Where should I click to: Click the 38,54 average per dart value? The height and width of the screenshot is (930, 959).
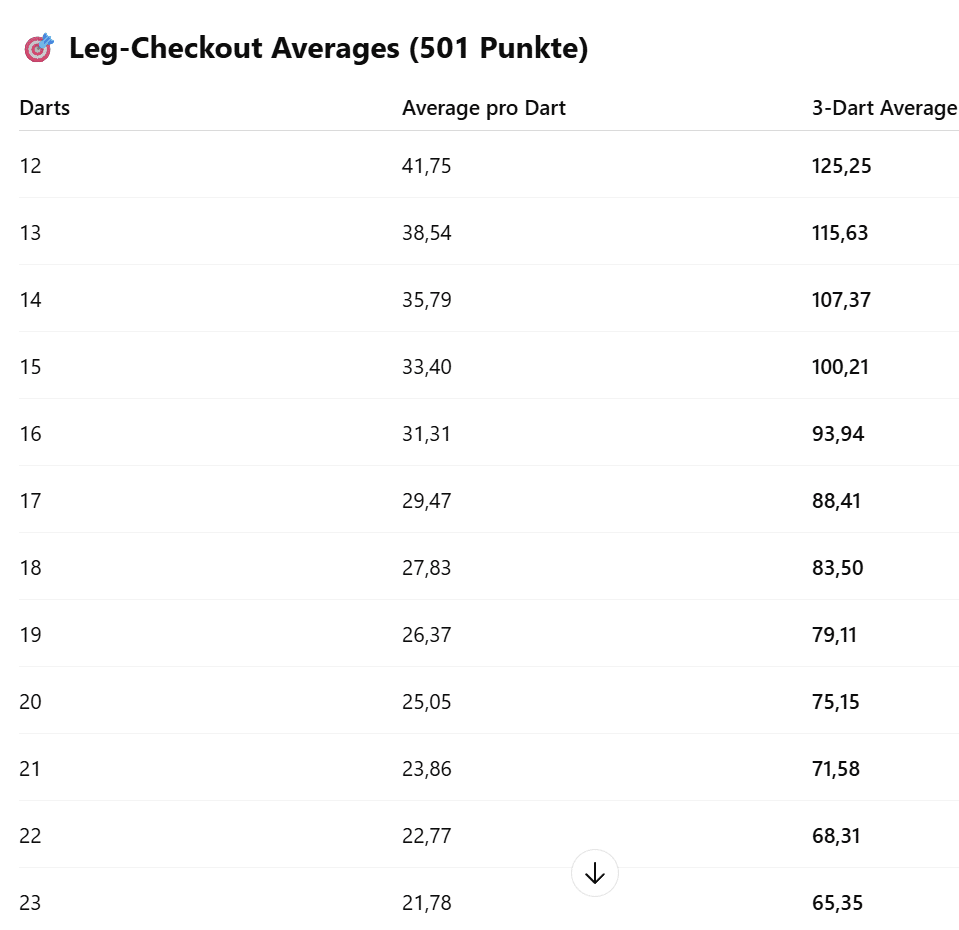[427, 233]
